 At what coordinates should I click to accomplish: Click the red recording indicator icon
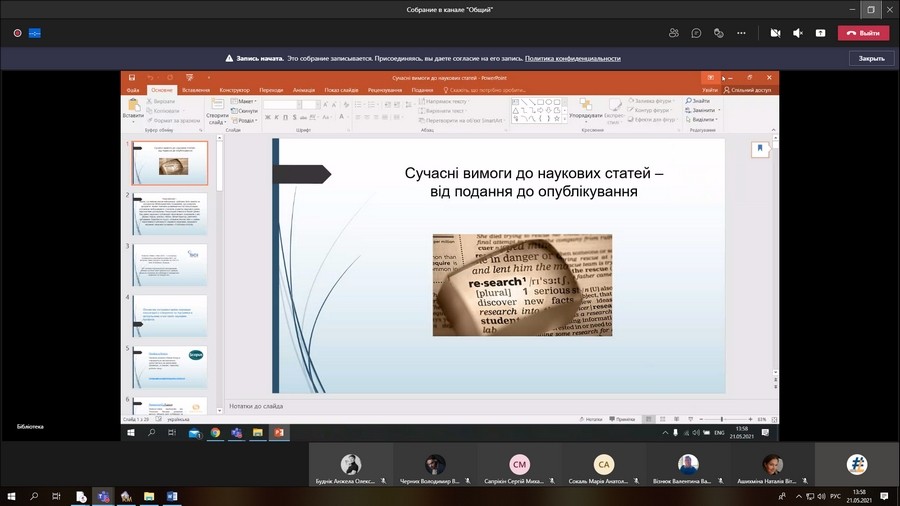click(x=18, y=33)
